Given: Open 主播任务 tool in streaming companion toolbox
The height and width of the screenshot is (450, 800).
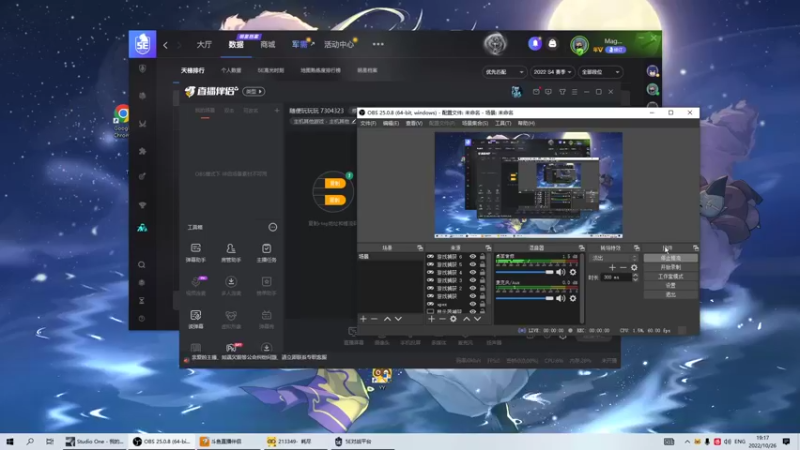Looking at the screenshot, I should [x=266, y=253].
